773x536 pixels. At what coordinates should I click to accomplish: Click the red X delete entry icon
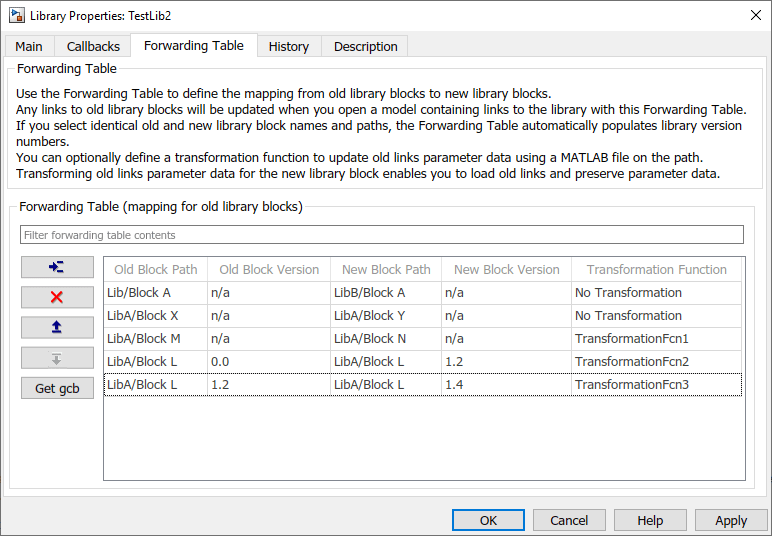(57, 297)
